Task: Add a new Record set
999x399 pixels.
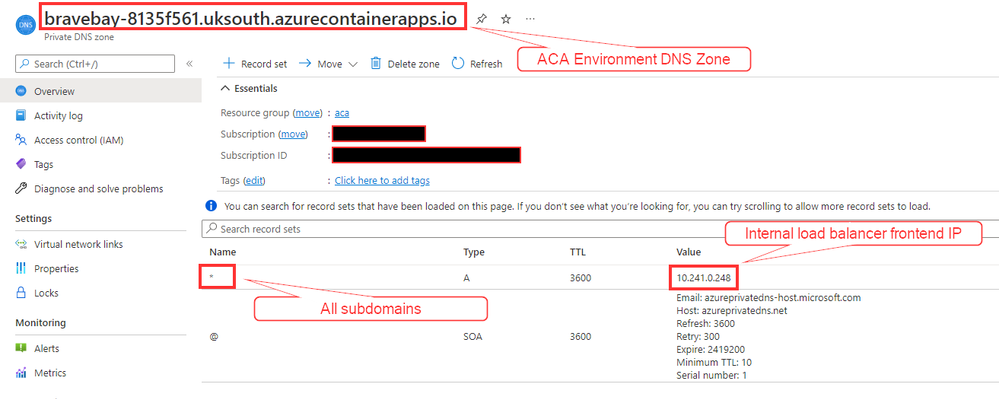Action: [255, 64]
